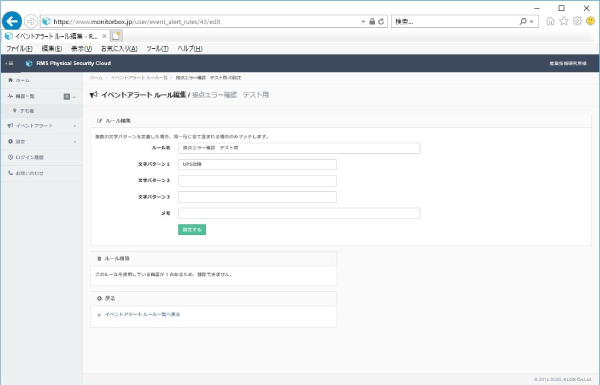Viewport: 600px width, 385px height.
Task: Go to ホーム in the sidebar
Action: 41,80
